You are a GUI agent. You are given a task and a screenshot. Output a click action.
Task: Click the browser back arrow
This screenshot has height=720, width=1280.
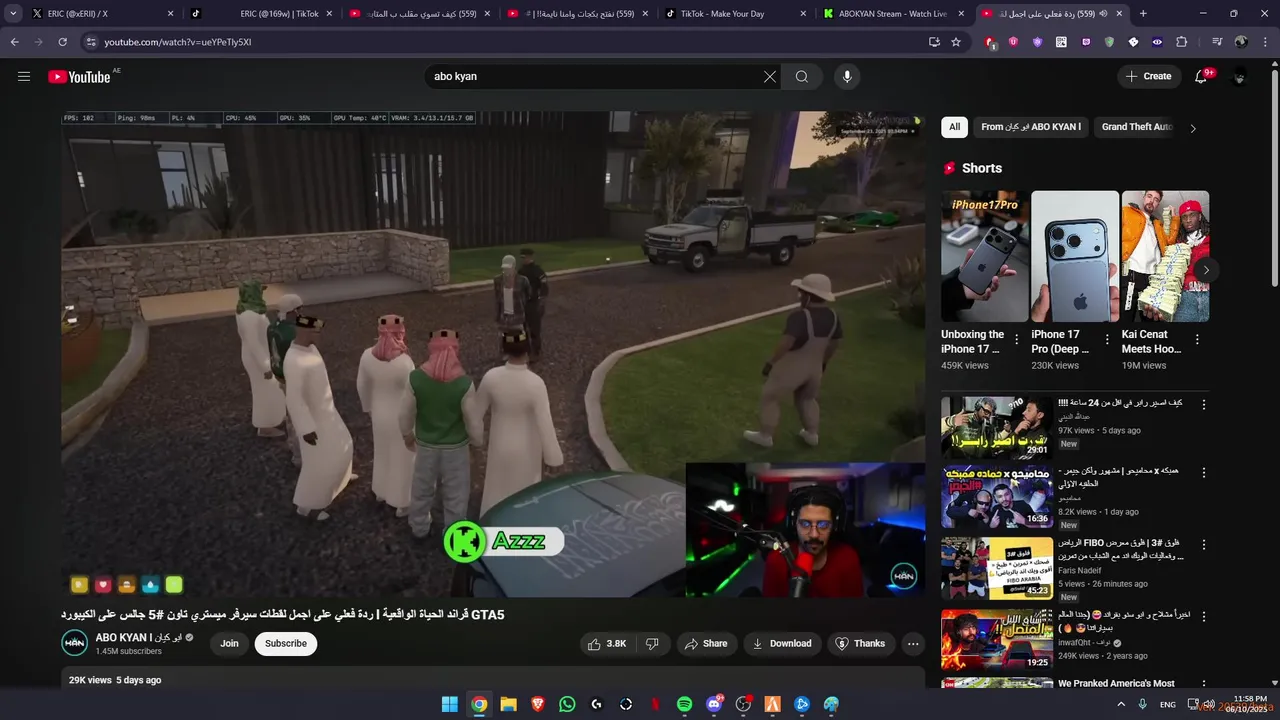tap(14, 42)
